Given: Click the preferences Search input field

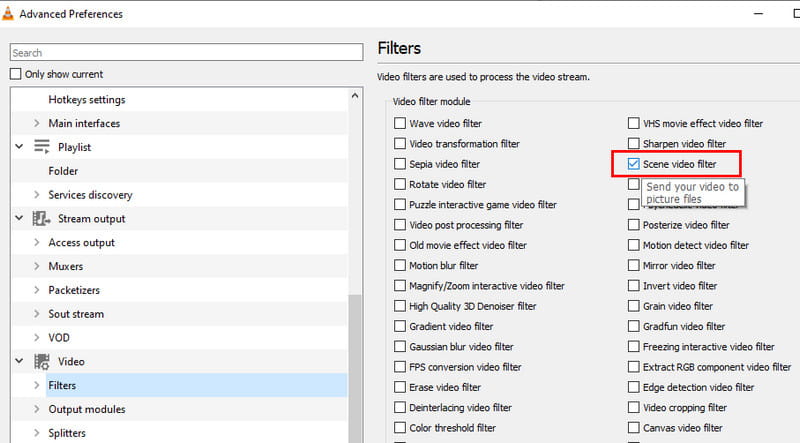Looking at the screenshot, I should pyautogui.click(x=186, y=53).
